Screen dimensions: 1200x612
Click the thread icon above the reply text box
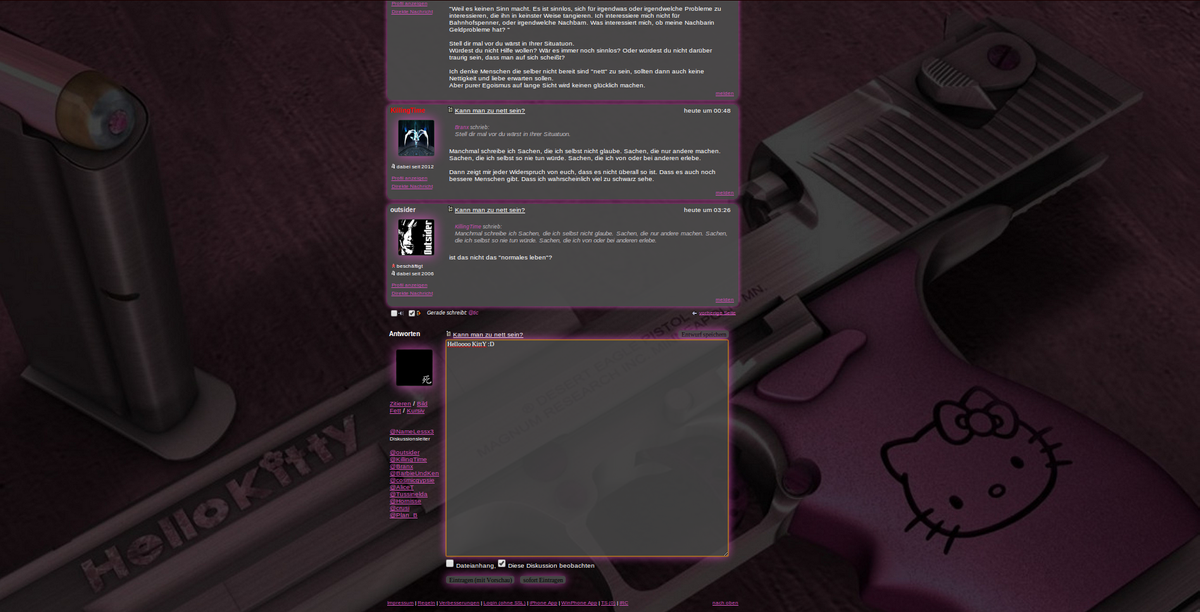coord(449,334)
